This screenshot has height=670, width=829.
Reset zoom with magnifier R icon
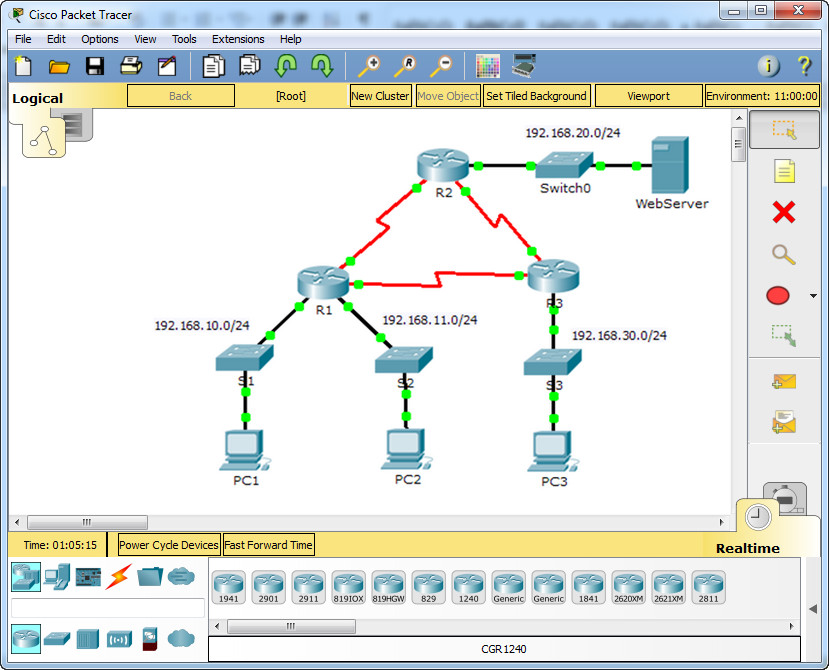(x=404, y=66)
